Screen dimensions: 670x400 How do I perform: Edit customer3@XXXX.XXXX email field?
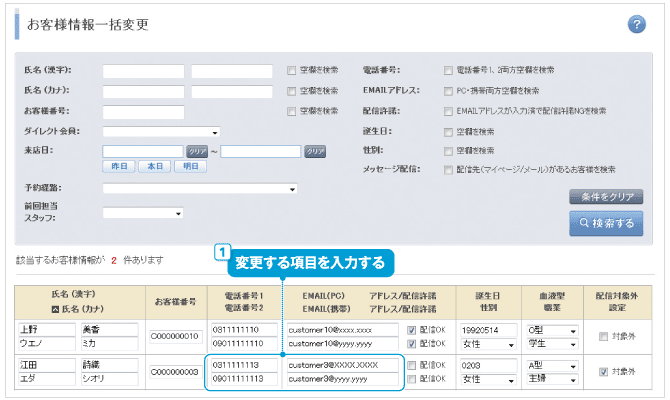[343, 365]
